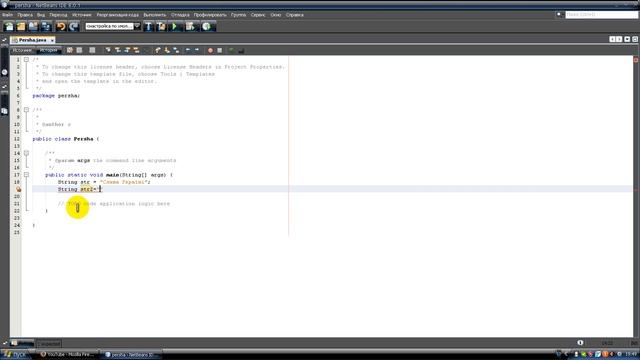Screen dimensions: 640x360
Task: Click the comment lines editor icon
Action: 231,50
